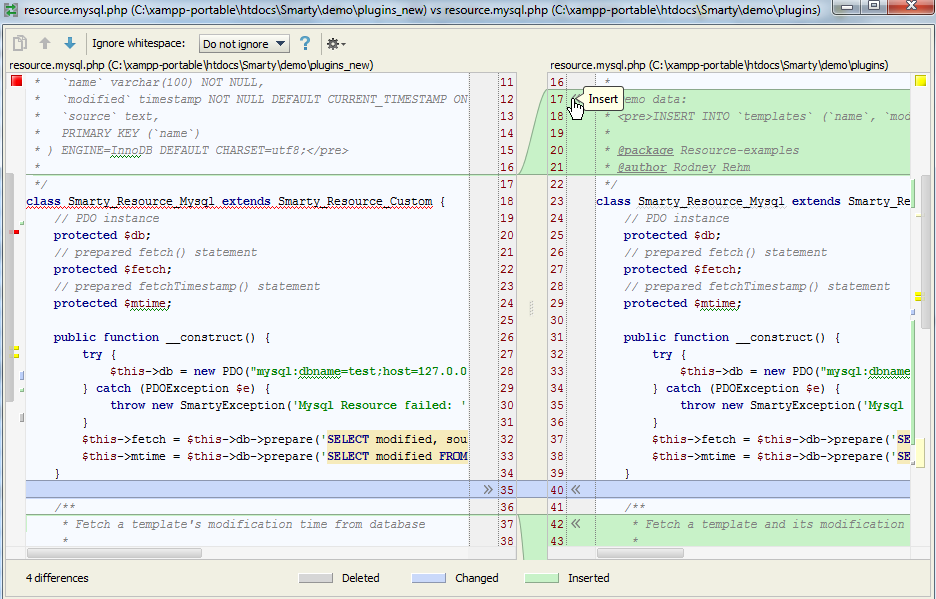The image size is (936, 599).
Task: Click the Deleted legend gray swatch
Action: pyautogui.click(x=315, y=578)
